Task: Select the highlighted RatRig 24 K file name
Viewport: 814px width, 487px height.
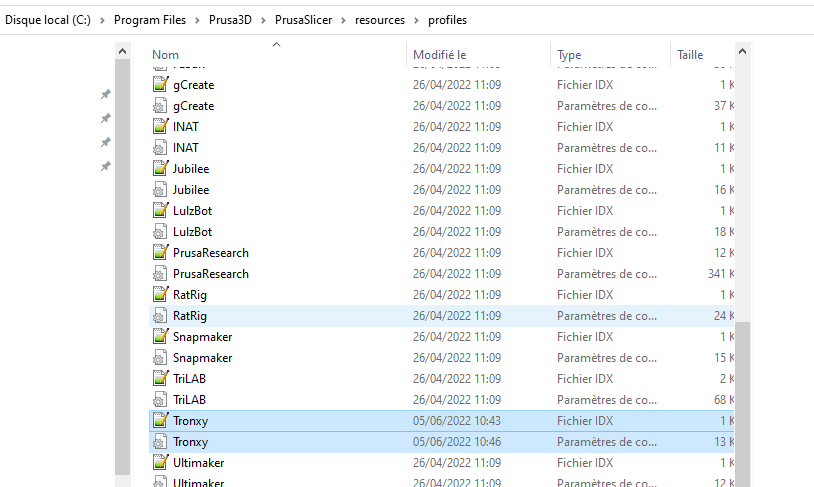Action: [190, 316]
